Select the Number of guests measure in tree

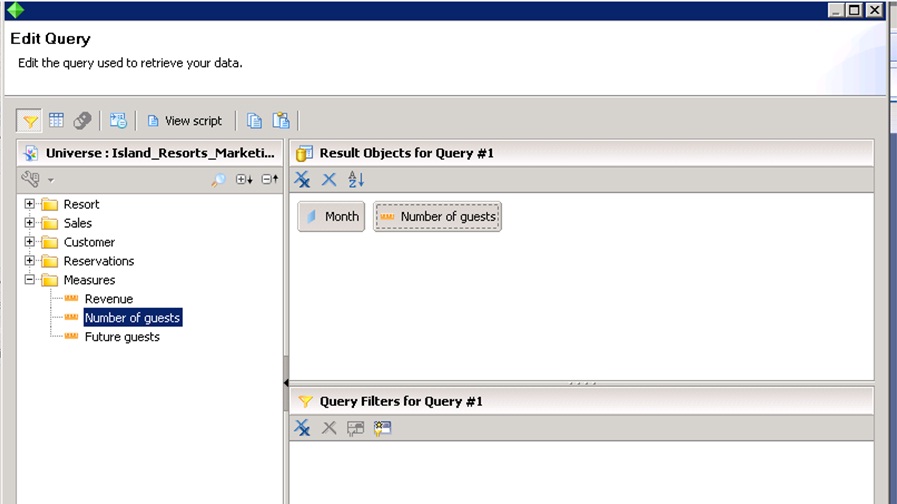pyautogui.click(x=133, y=318)
